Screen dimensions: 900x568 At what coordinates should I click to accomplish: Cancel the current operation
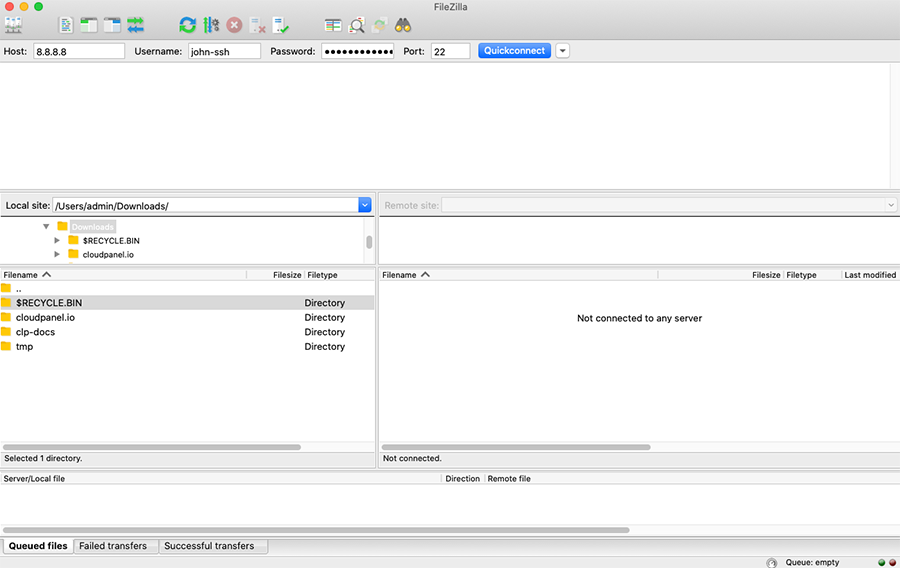(234, 25)
